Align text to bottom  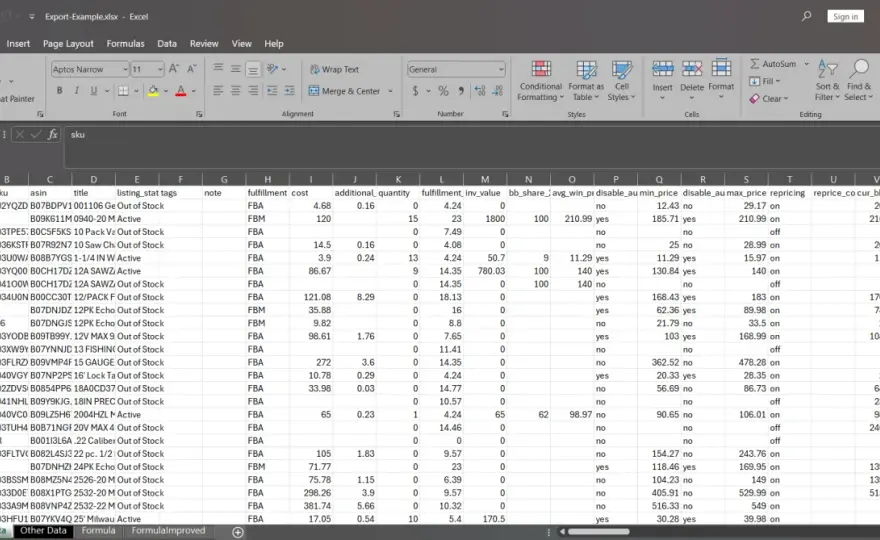click(x=253, y=69)
